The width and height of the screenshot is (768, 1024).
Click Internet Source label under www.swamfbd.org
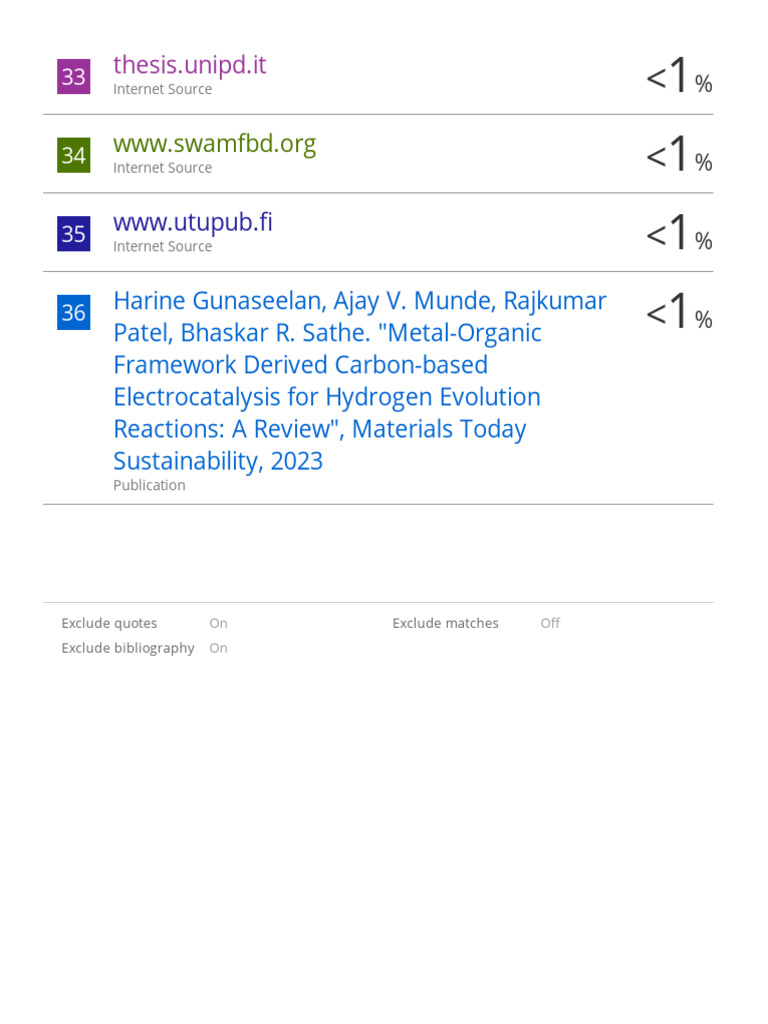(x=162, y=168)
